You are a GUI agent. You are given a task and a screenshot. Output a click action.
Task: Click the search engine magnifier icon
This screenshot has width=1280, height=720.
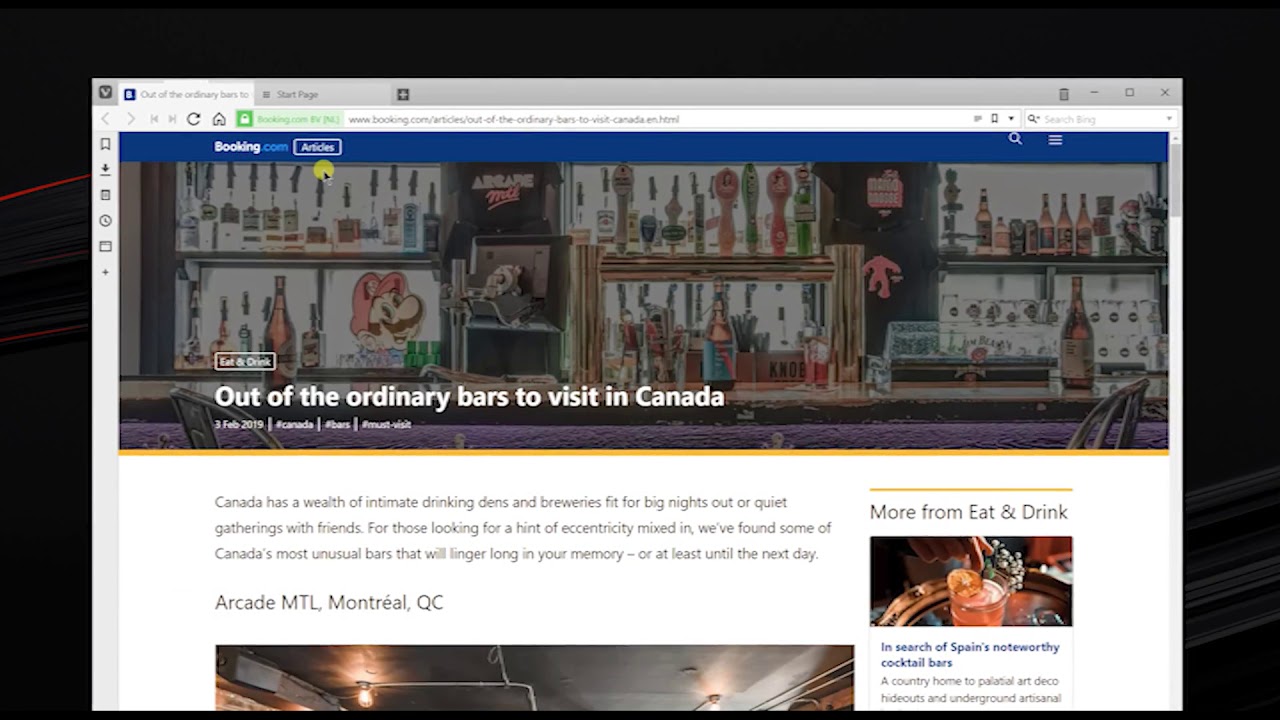tap(1033, 119)
